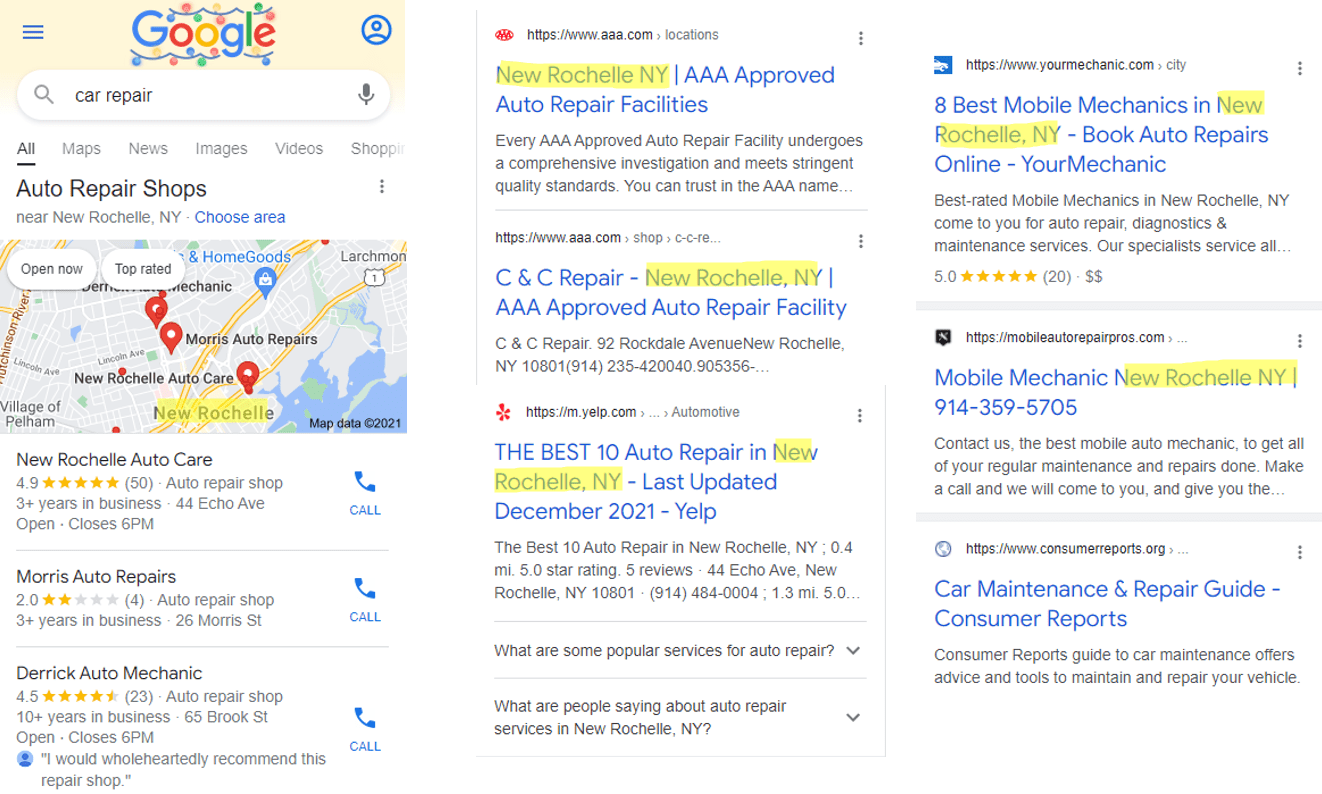The height and width of the screenshot is (794, 1322).
Task: Open options for Auto Repair Shops panel
Action: 381,187
